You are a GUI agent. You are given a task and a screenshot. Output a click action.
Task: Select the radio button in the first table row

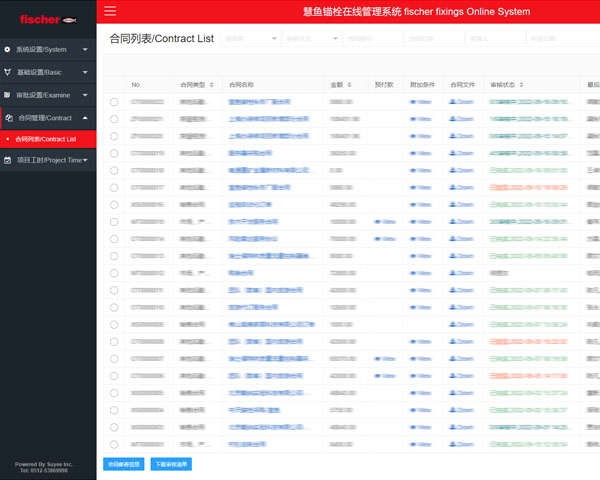click(x=114, y=102)
